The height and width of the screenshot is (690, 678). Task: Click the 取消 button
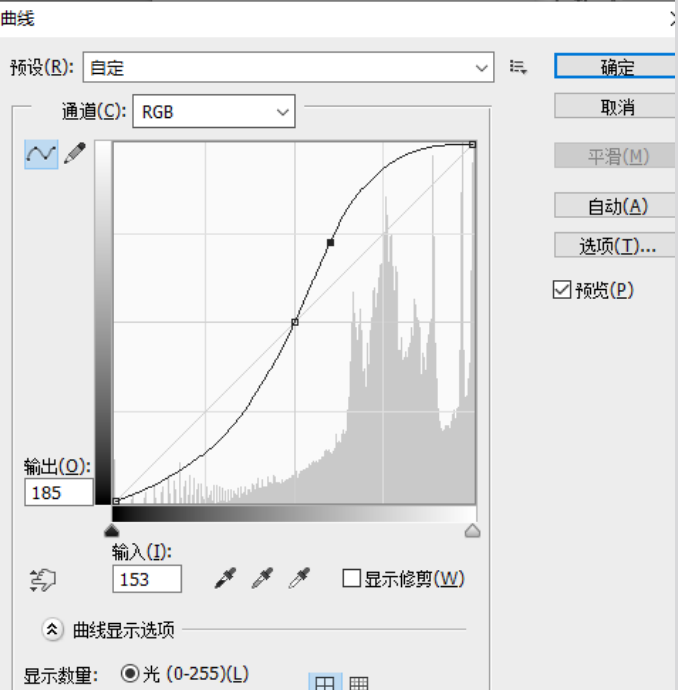pos(615,106)
